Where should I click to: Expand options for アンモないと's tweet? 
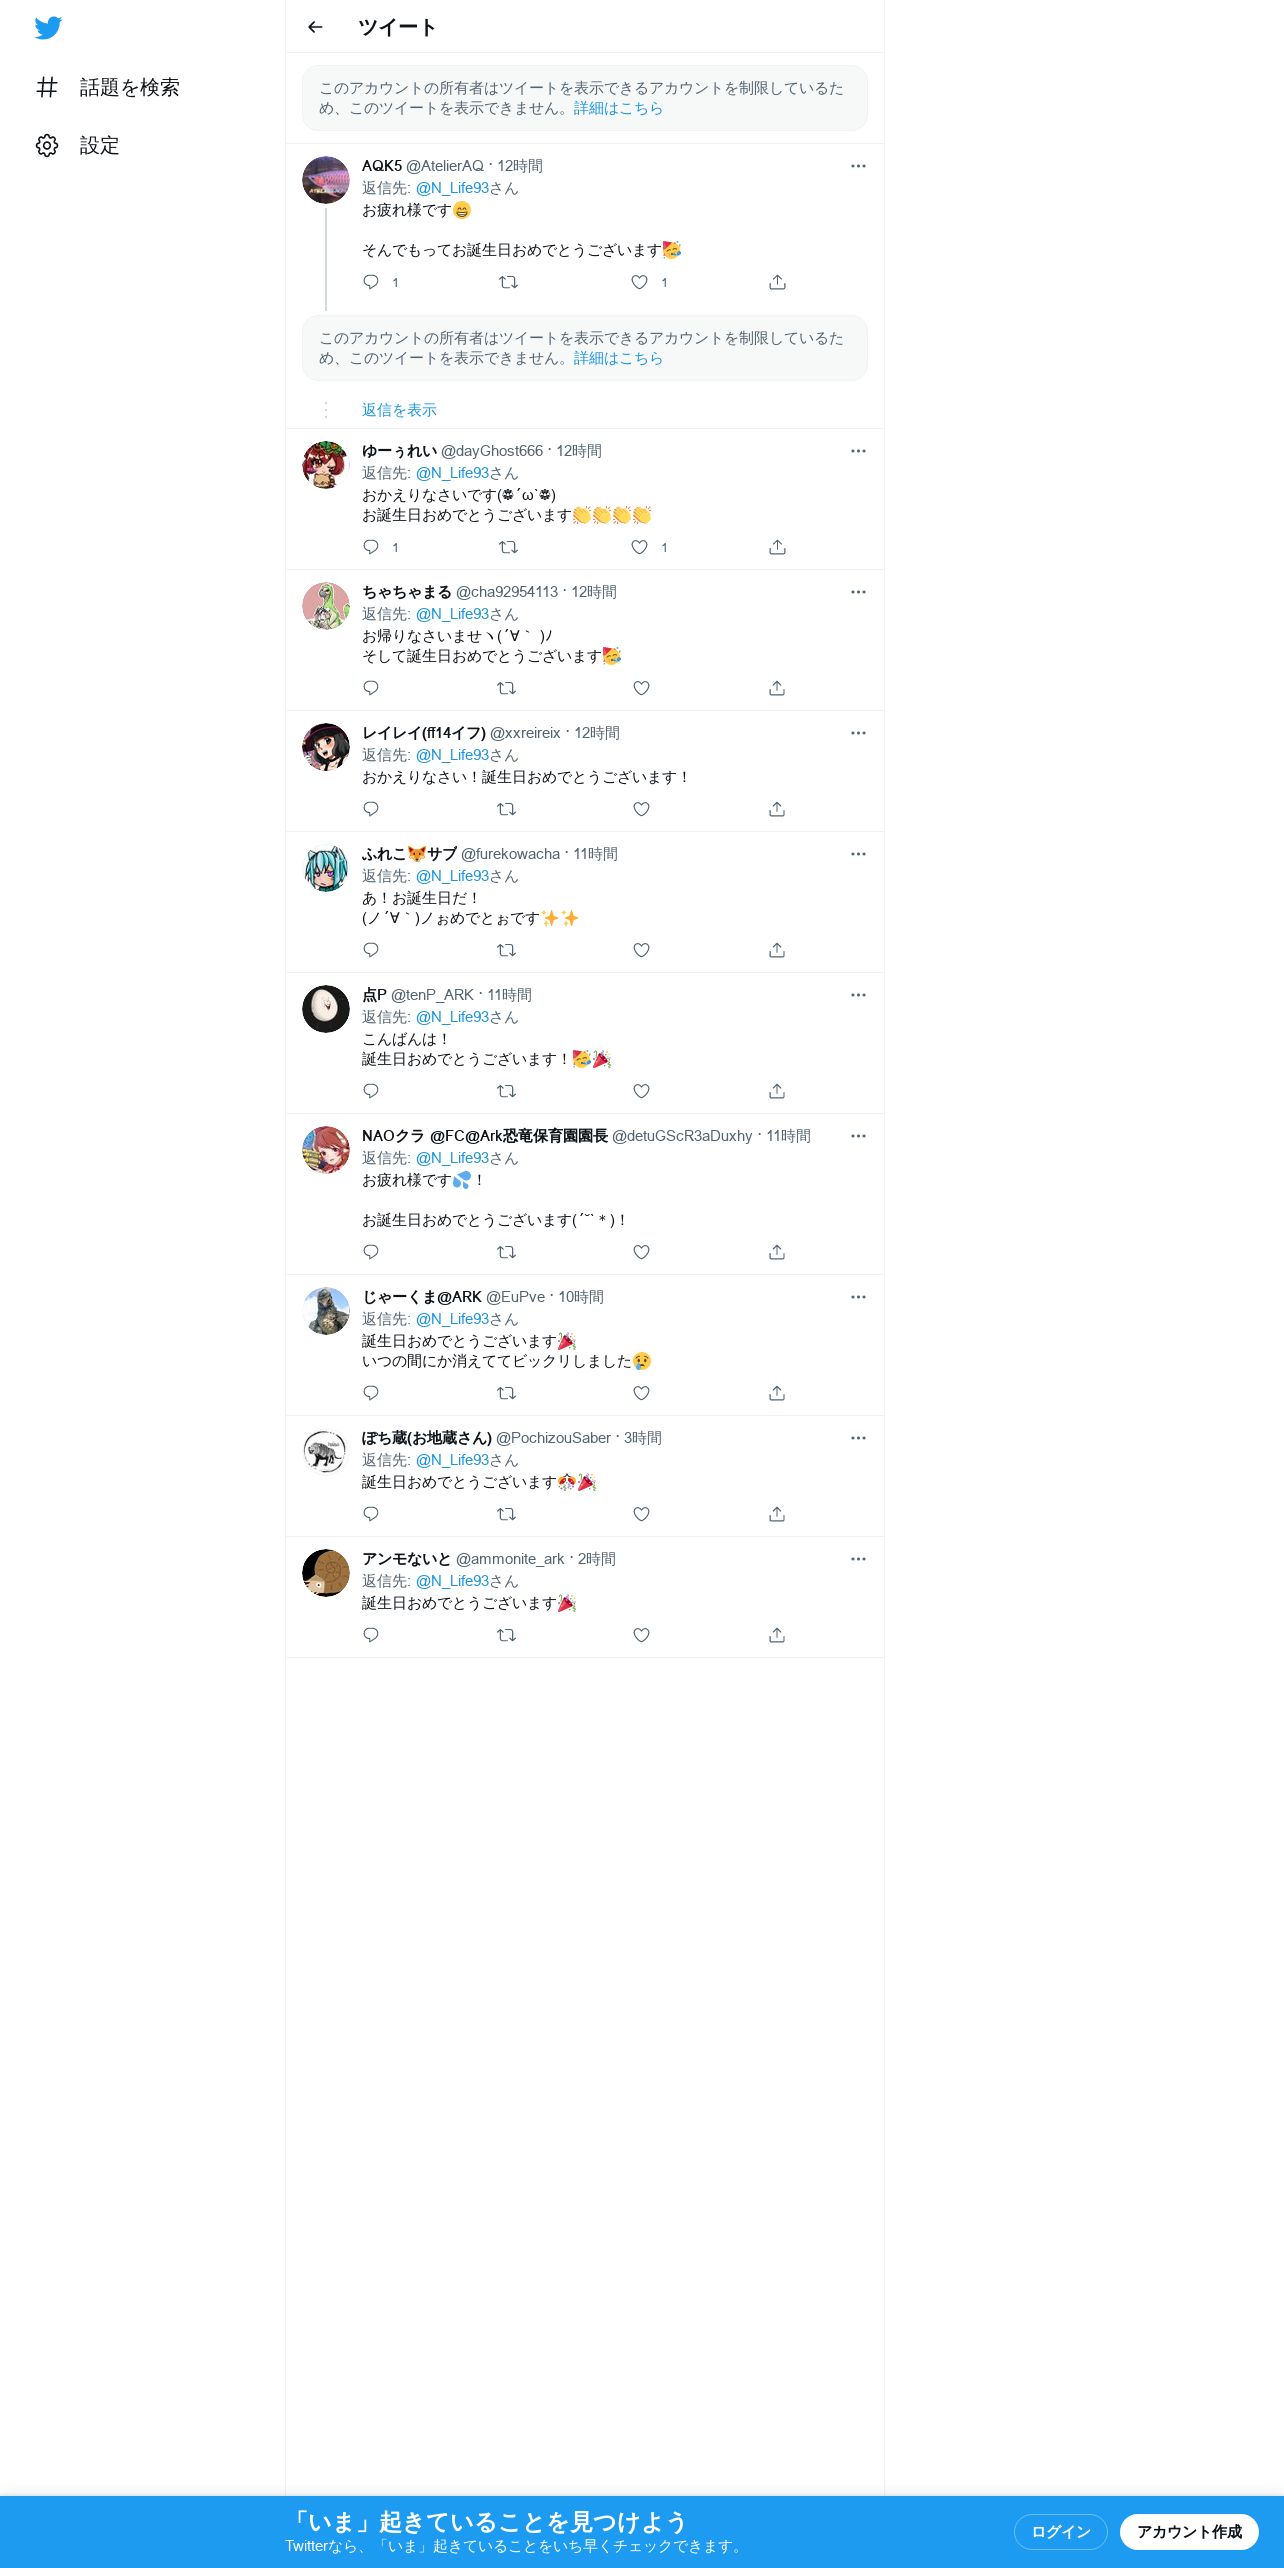click(858, 1559)
